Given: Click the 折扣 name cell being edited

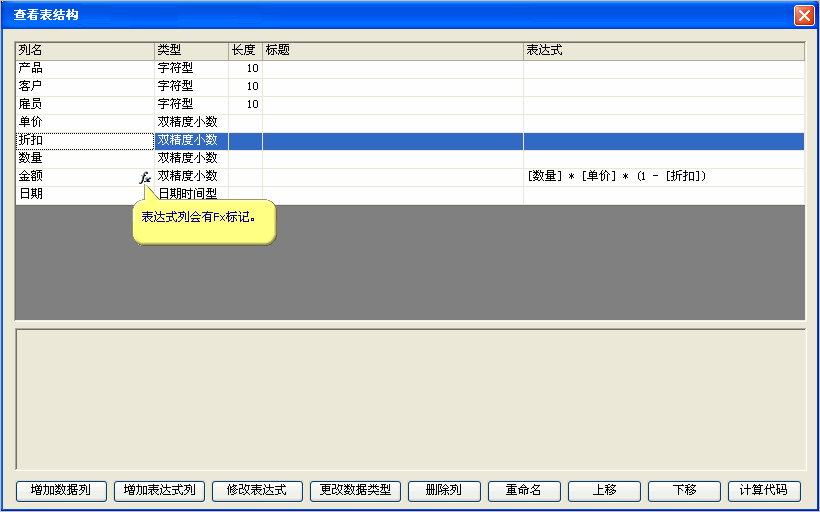Looking at the screenshot, I should coord(84,140).
